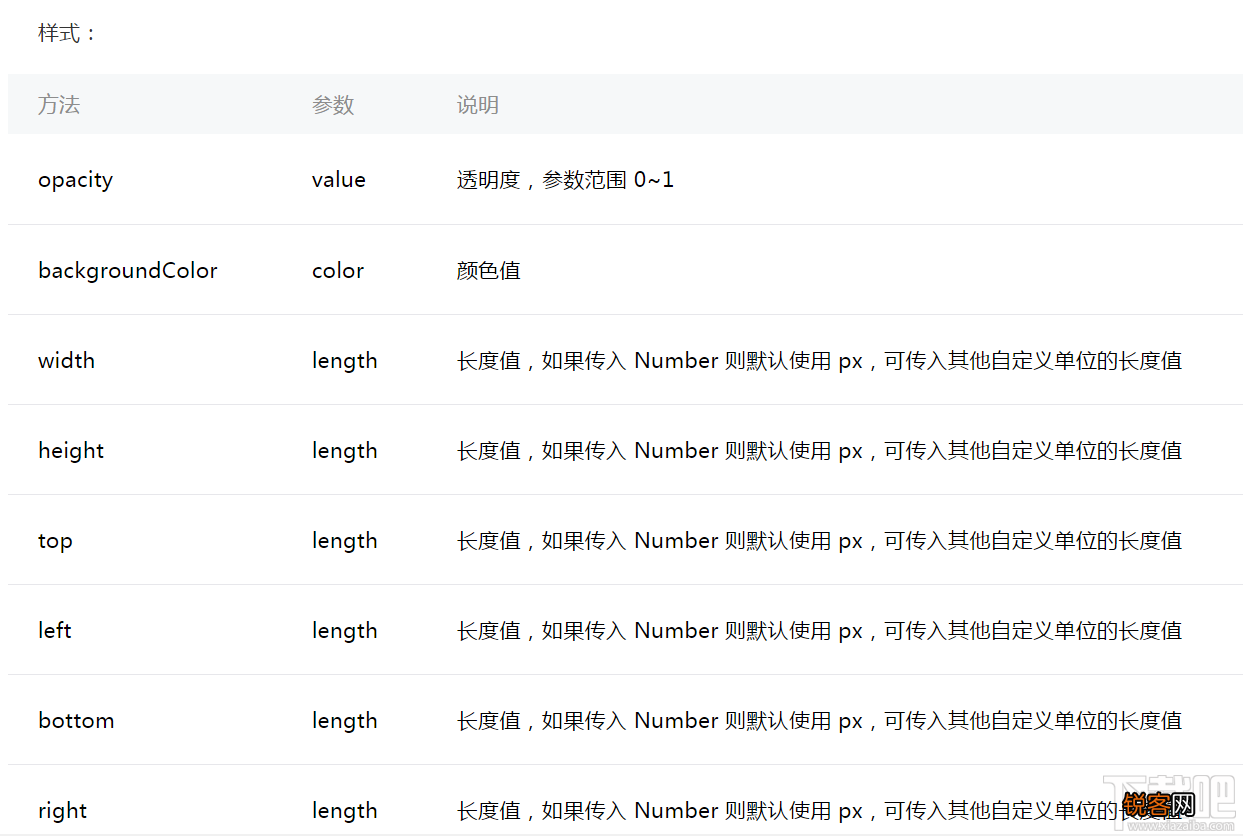Click the length parameter next to width

tap(344, 360)
